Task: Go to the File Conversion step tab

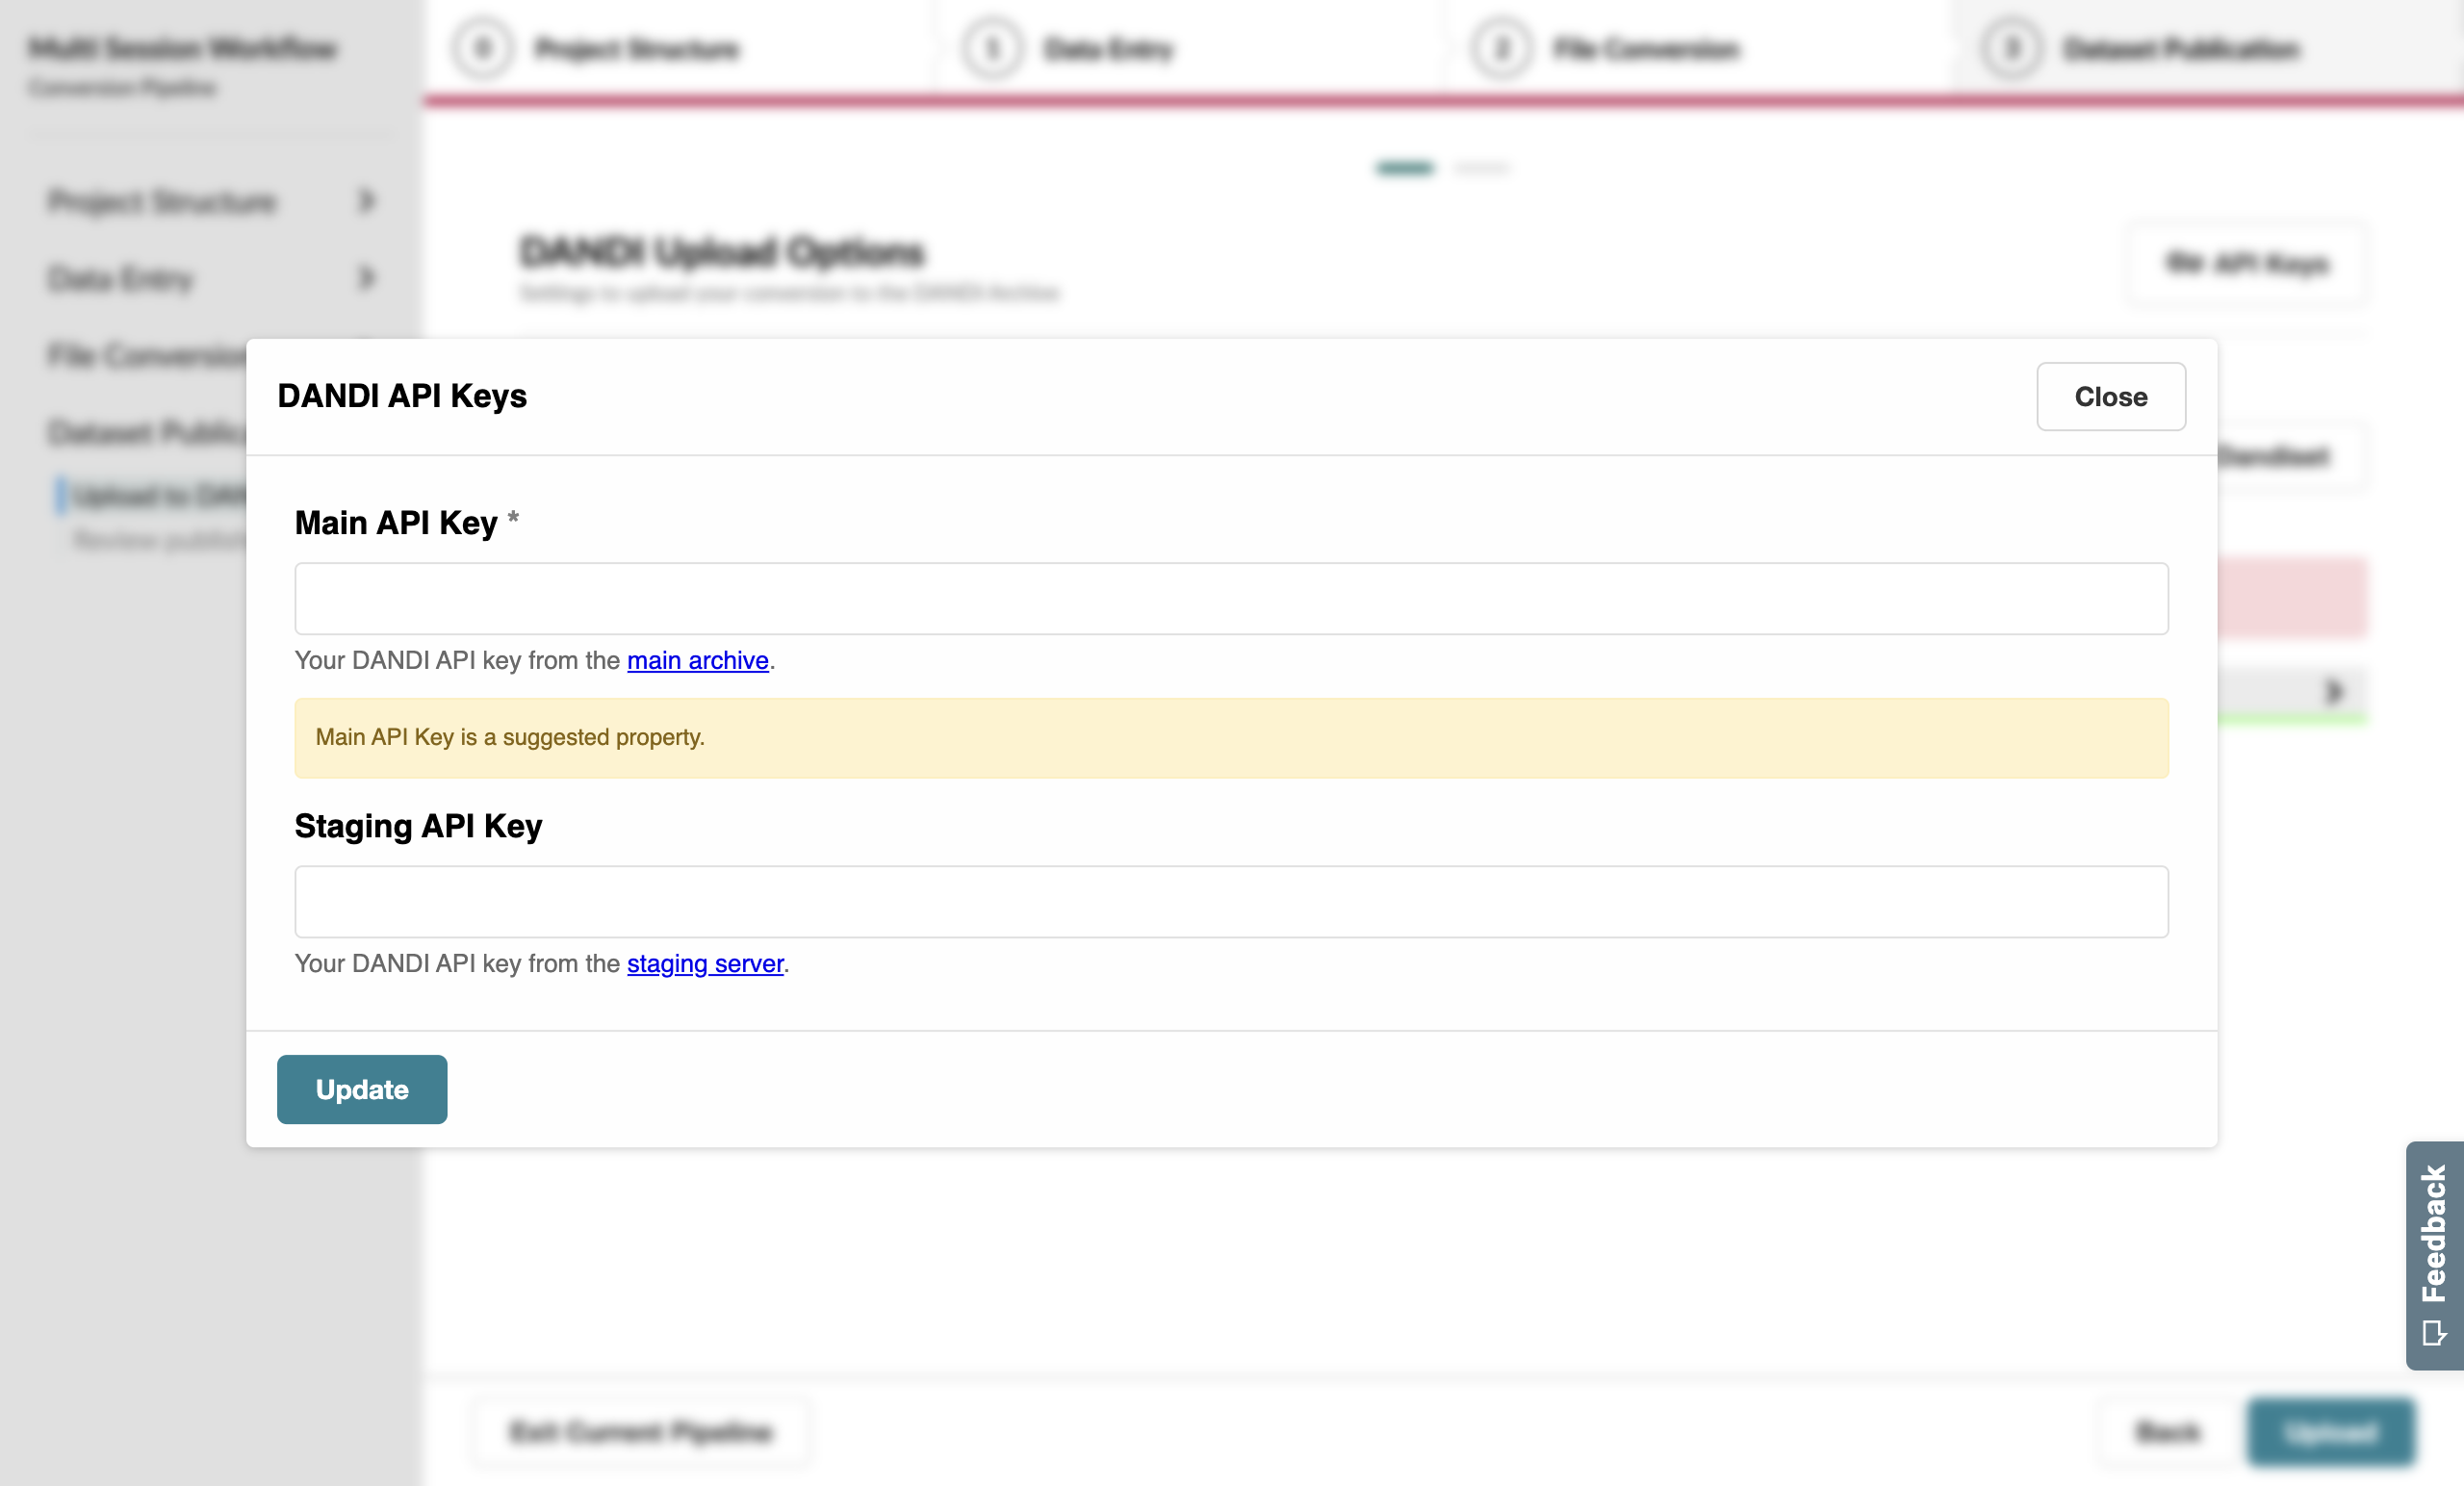Action: (1698, 49)
